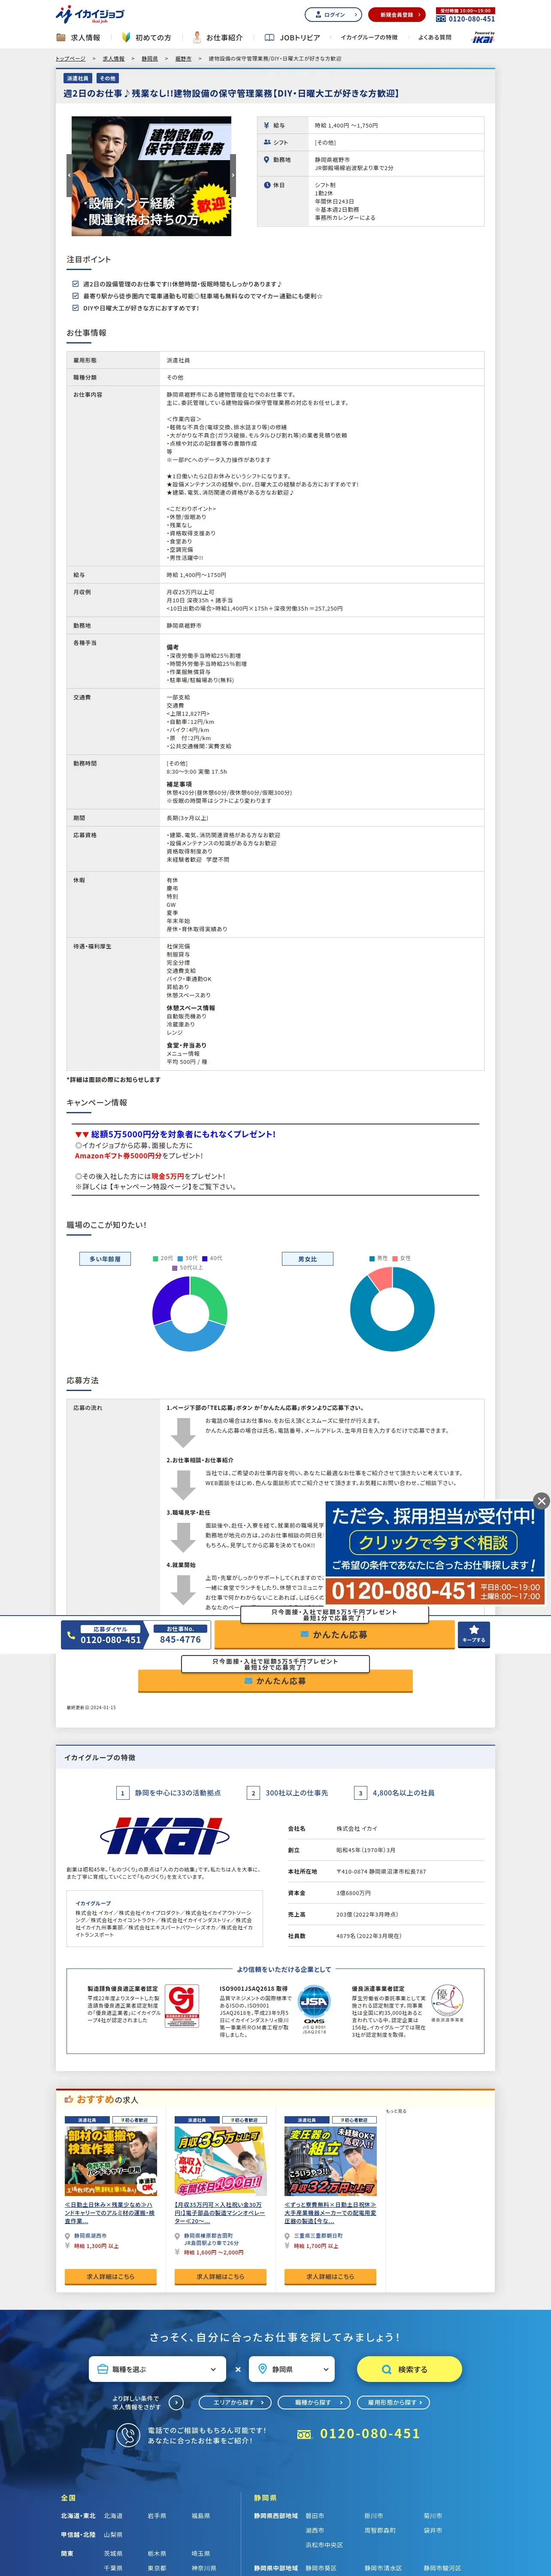Click the 給与 yen icon in the summary table

(x=266, y=125)
